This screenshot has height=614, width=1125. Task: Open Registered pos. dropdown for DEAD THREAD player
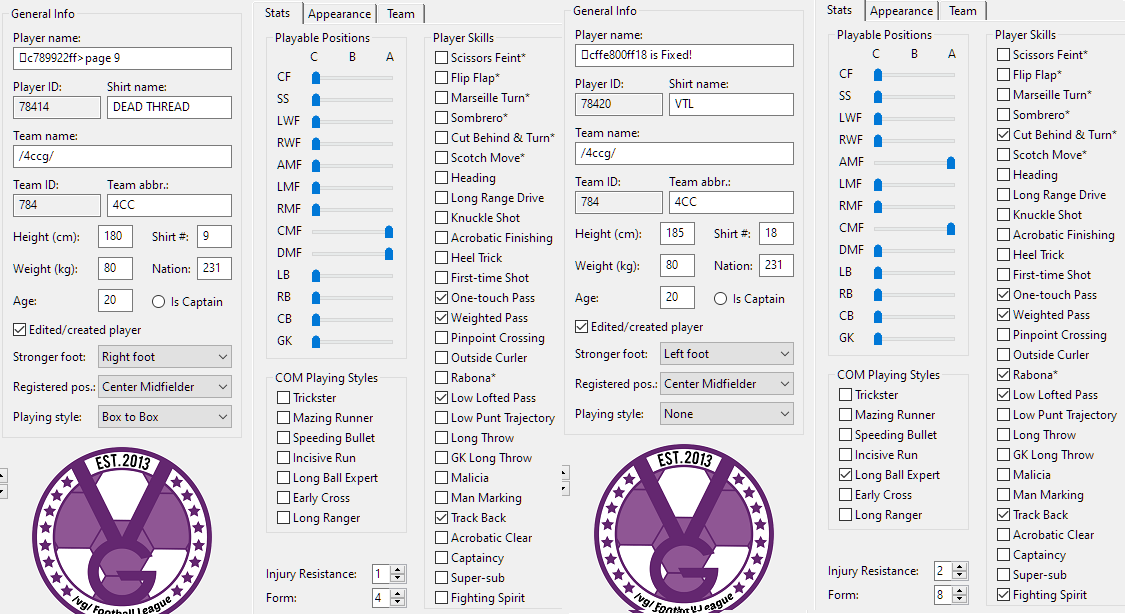(165, 387)
